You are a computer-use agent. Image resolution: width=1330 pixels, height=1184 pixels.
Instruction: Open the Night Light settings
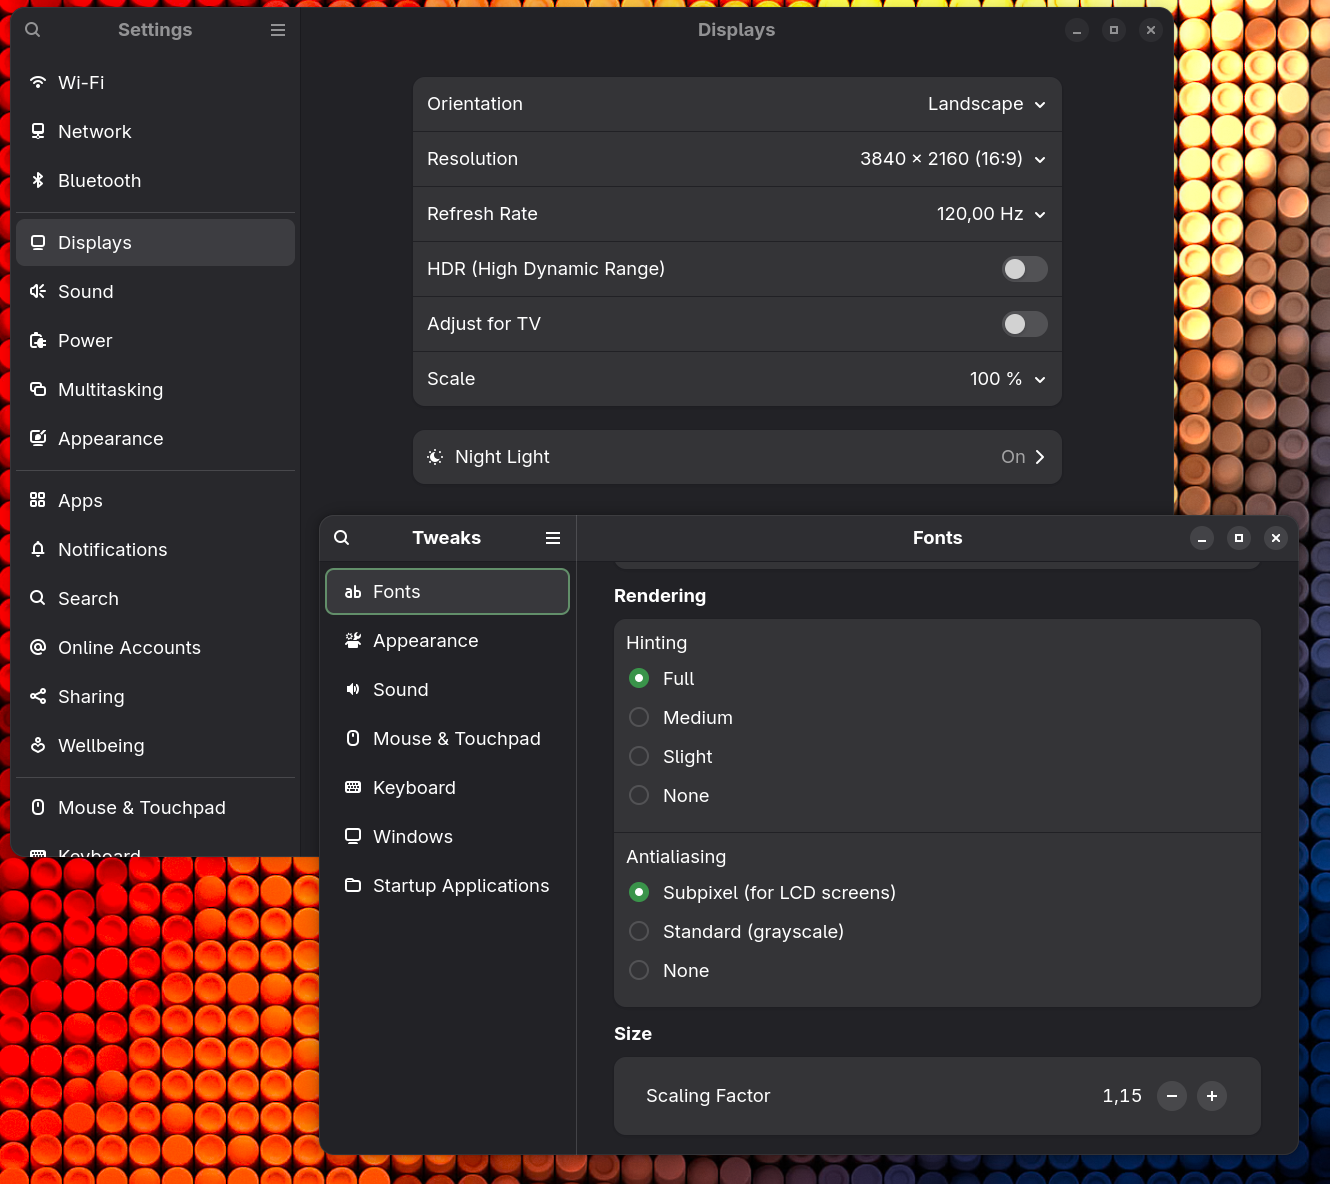click(x=737, y=457)
